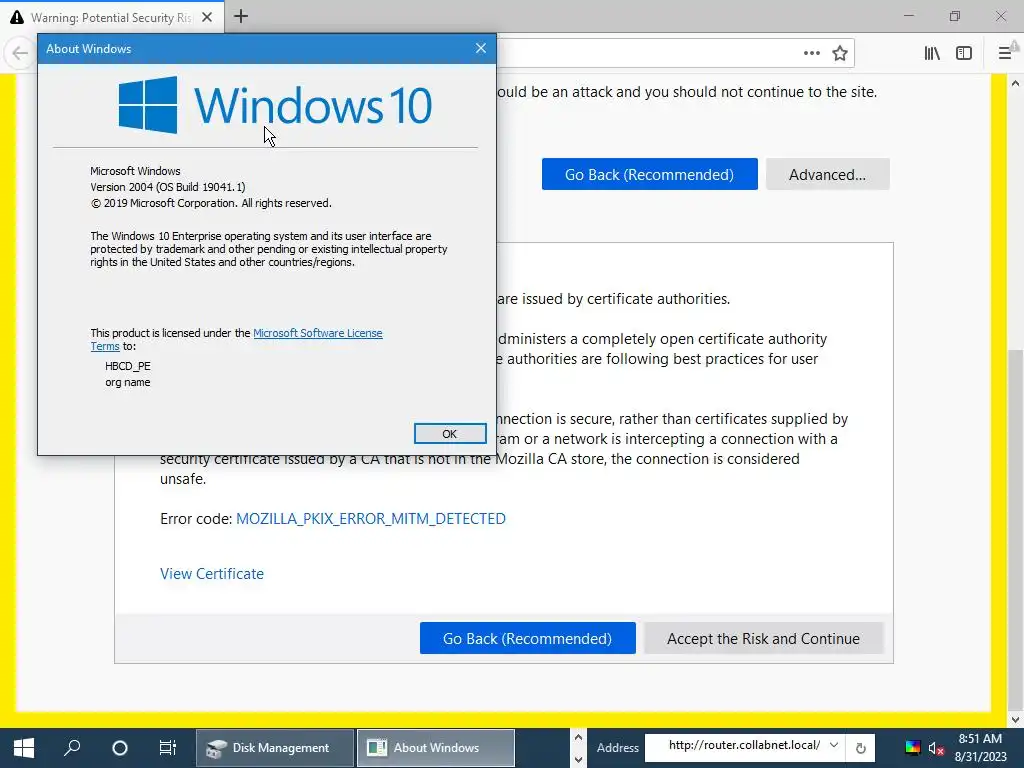Open the clock showing 8:51 AM
Screen dimensions: 1024x768
coord(981,748)
